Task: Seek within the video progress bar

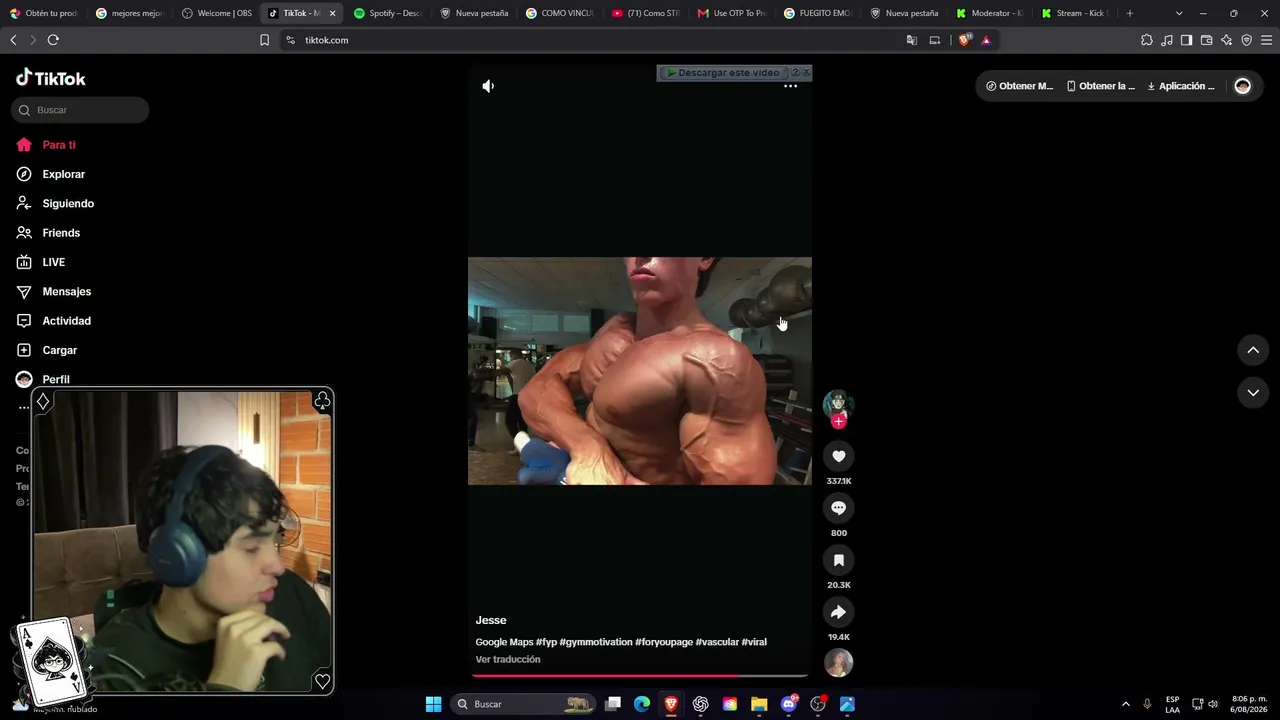Action: 640,676
